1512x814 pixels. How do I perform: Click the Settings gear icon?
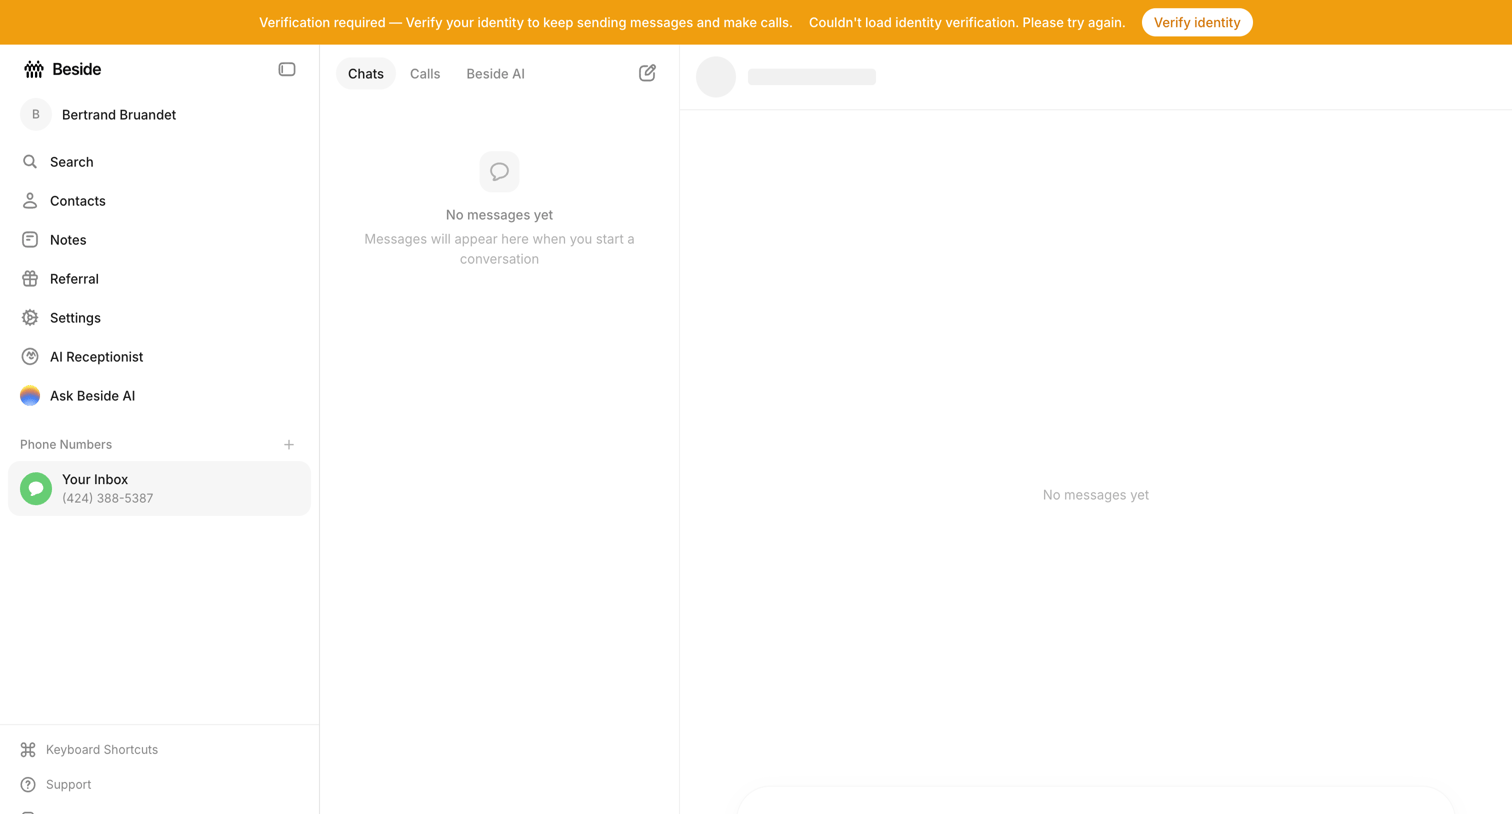click(x=30, y=318)
